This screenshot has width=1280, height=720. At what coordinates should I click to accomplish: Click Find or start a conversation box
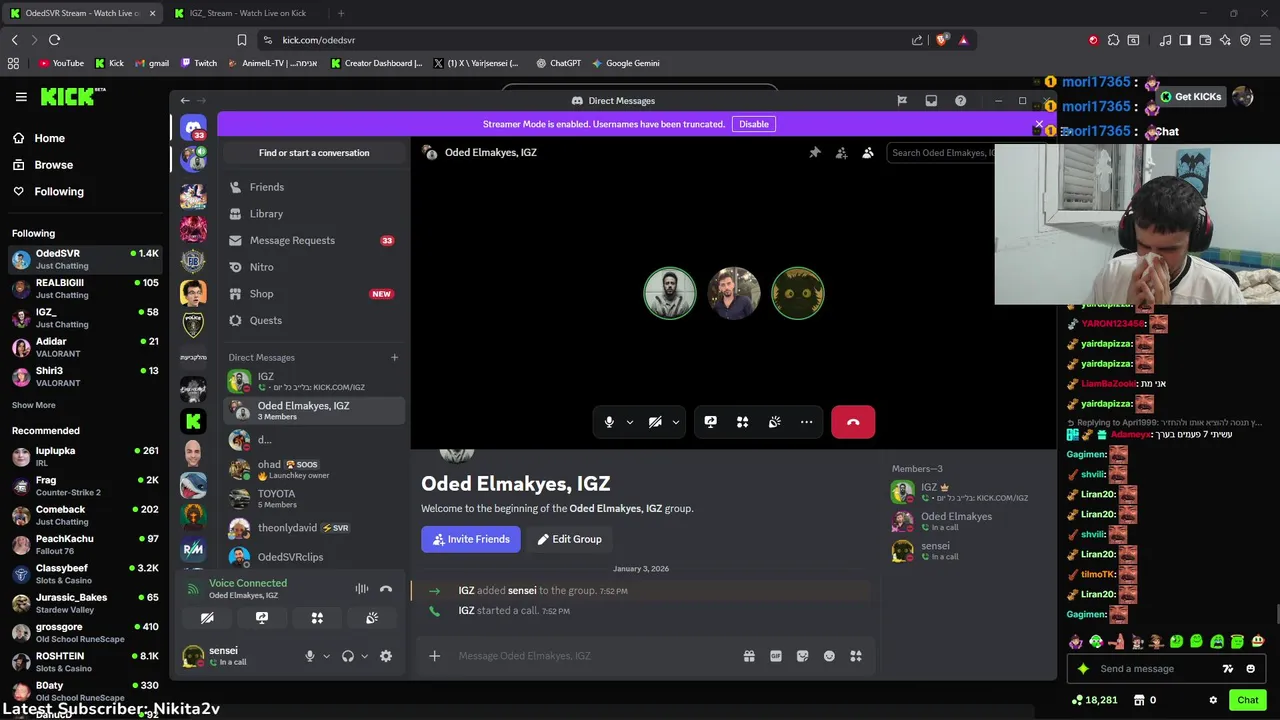click(314, 153)
